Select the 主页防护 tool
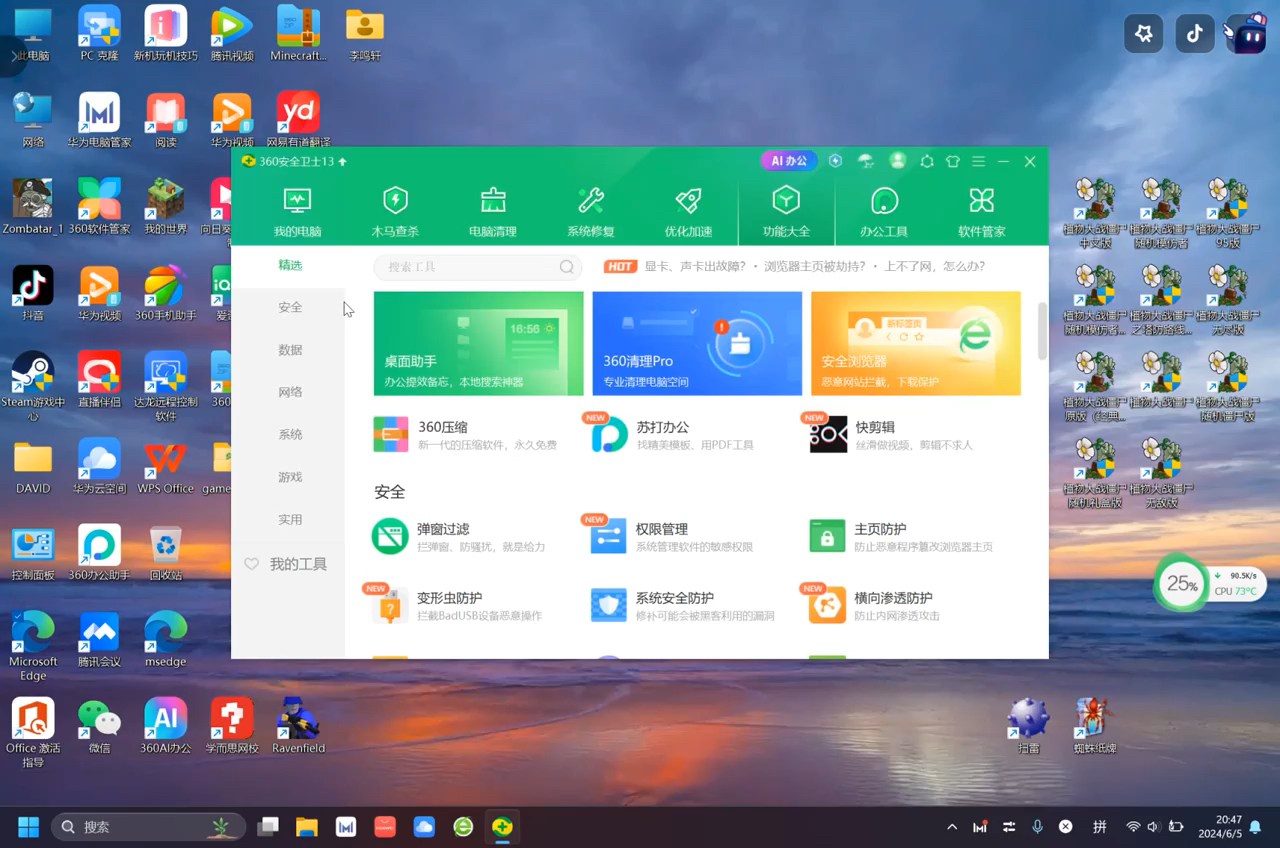 [901, 537]
